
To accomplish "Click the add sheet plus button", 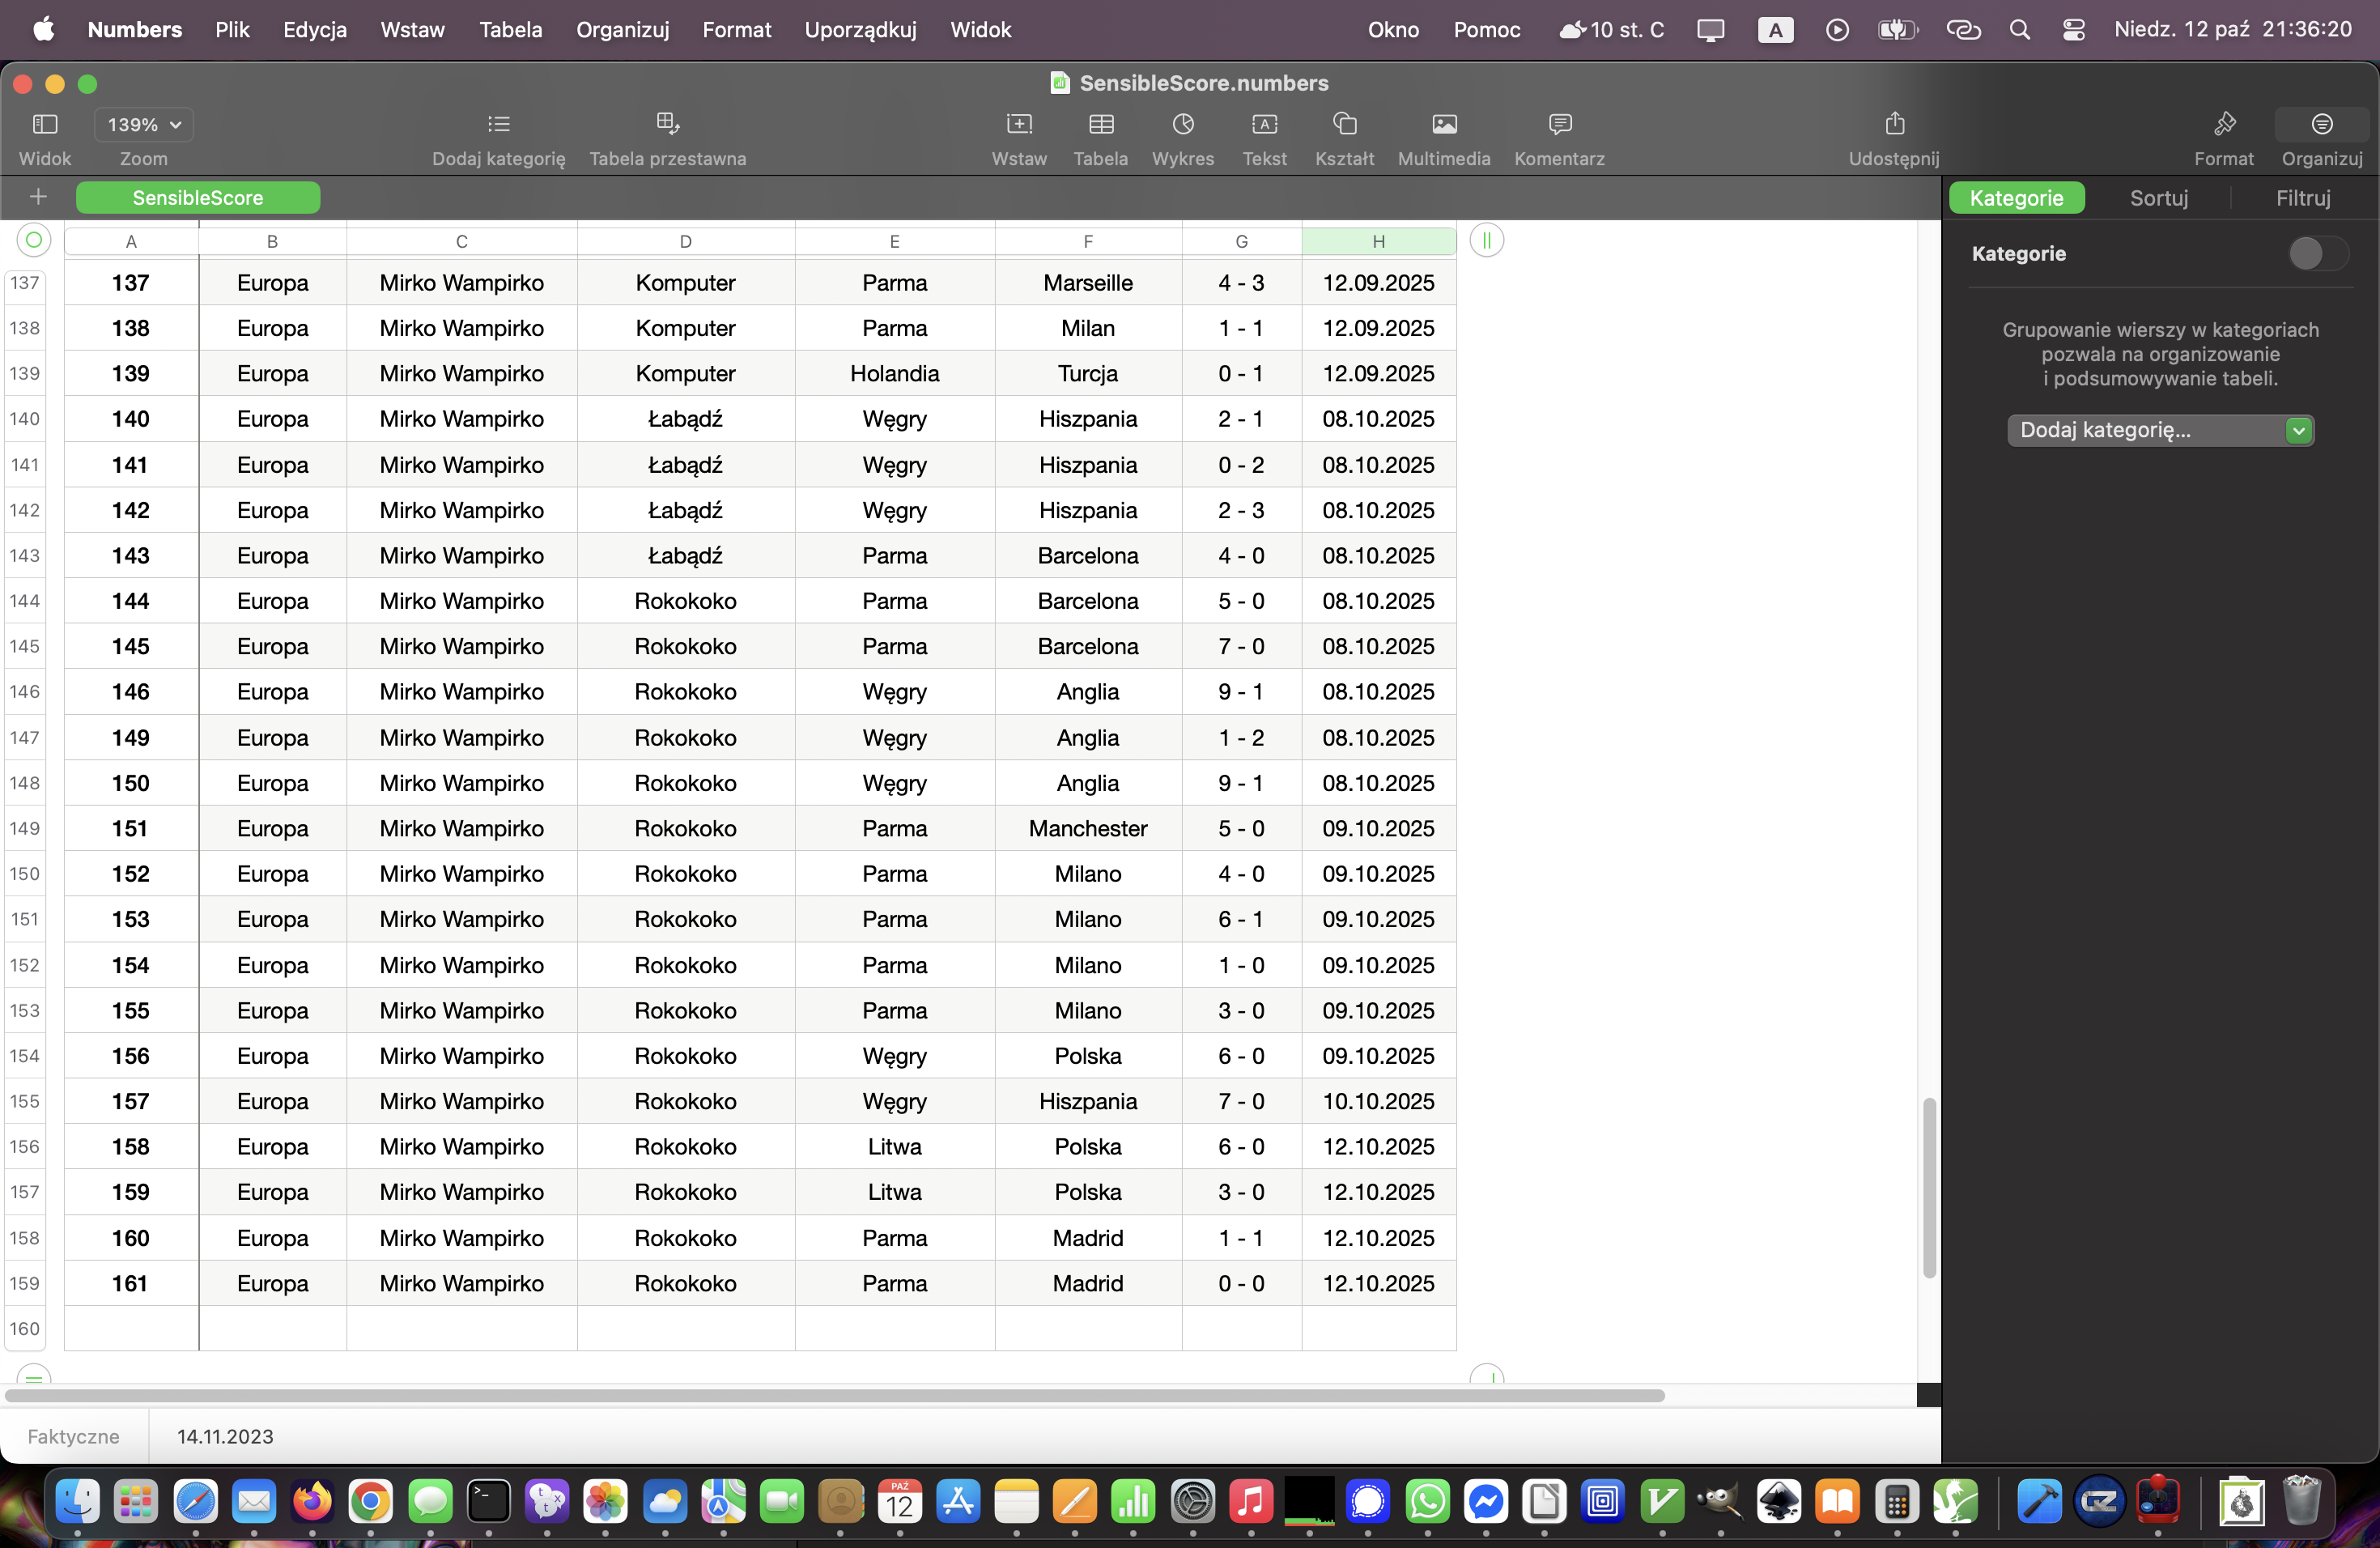I will 38,197.
